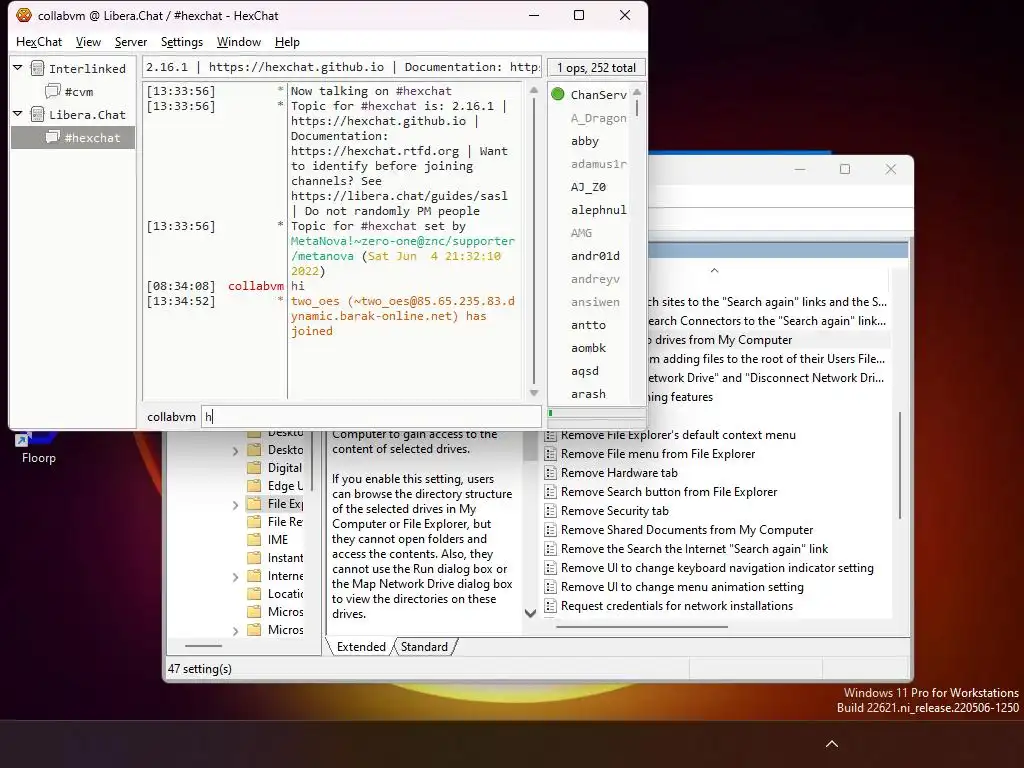Screen dimensions: 1024x768
Task: Click the File Explorer folder icon in tree
Action: pyautogui.click(x=254, y=504)
